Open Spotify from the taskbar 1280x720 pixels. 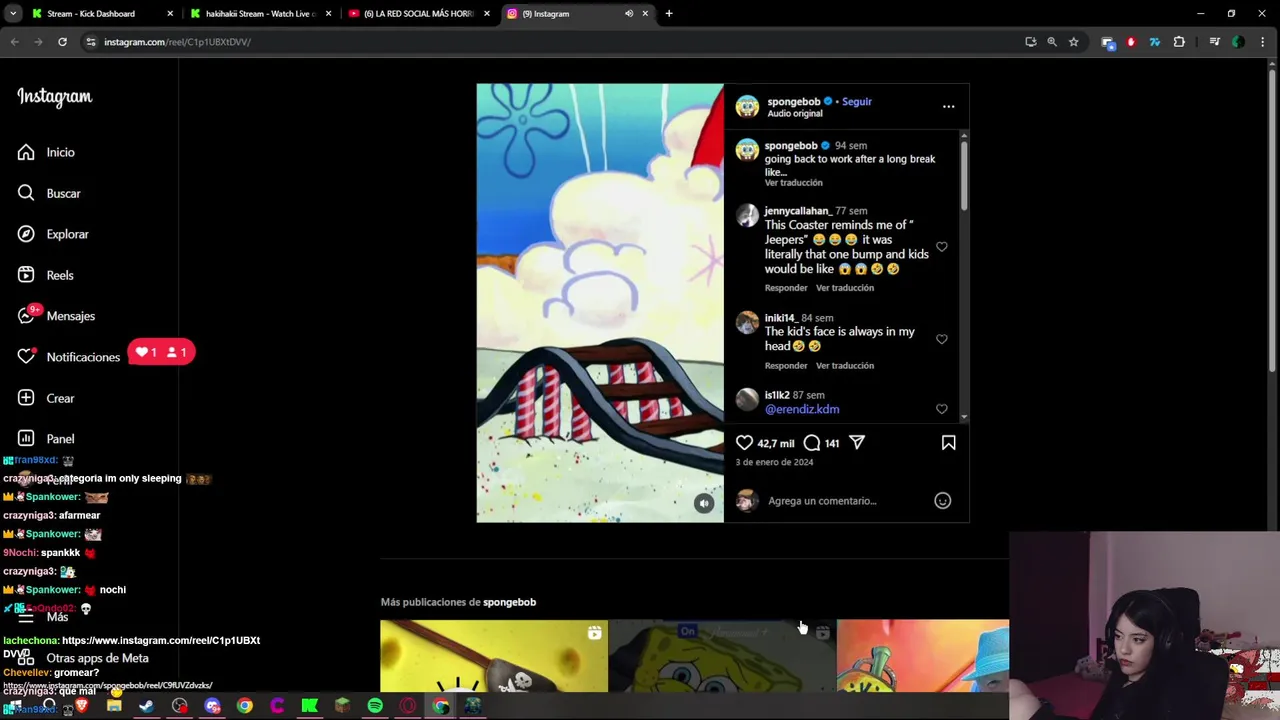(x=375, y=706)
